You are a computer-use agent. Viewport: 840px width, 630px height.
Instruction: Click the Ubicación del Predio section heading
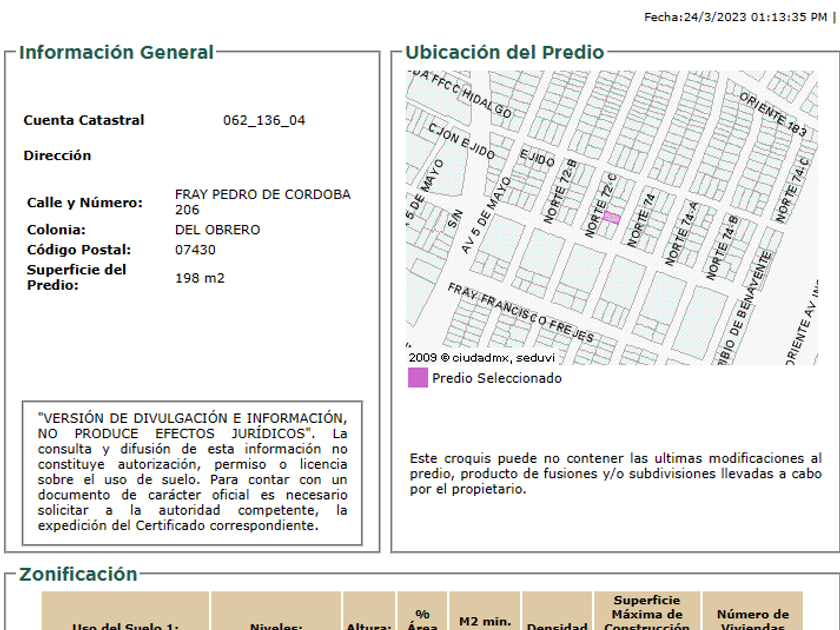pos(504,53)
